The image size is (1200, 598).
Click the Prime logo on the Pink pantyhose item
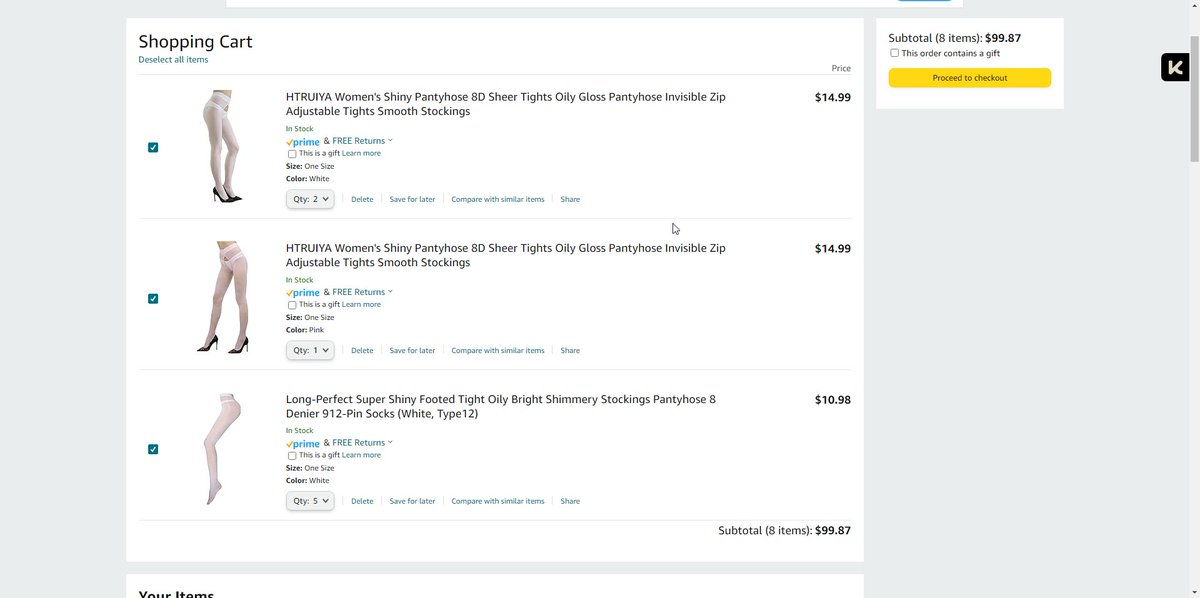click(303, 293)
